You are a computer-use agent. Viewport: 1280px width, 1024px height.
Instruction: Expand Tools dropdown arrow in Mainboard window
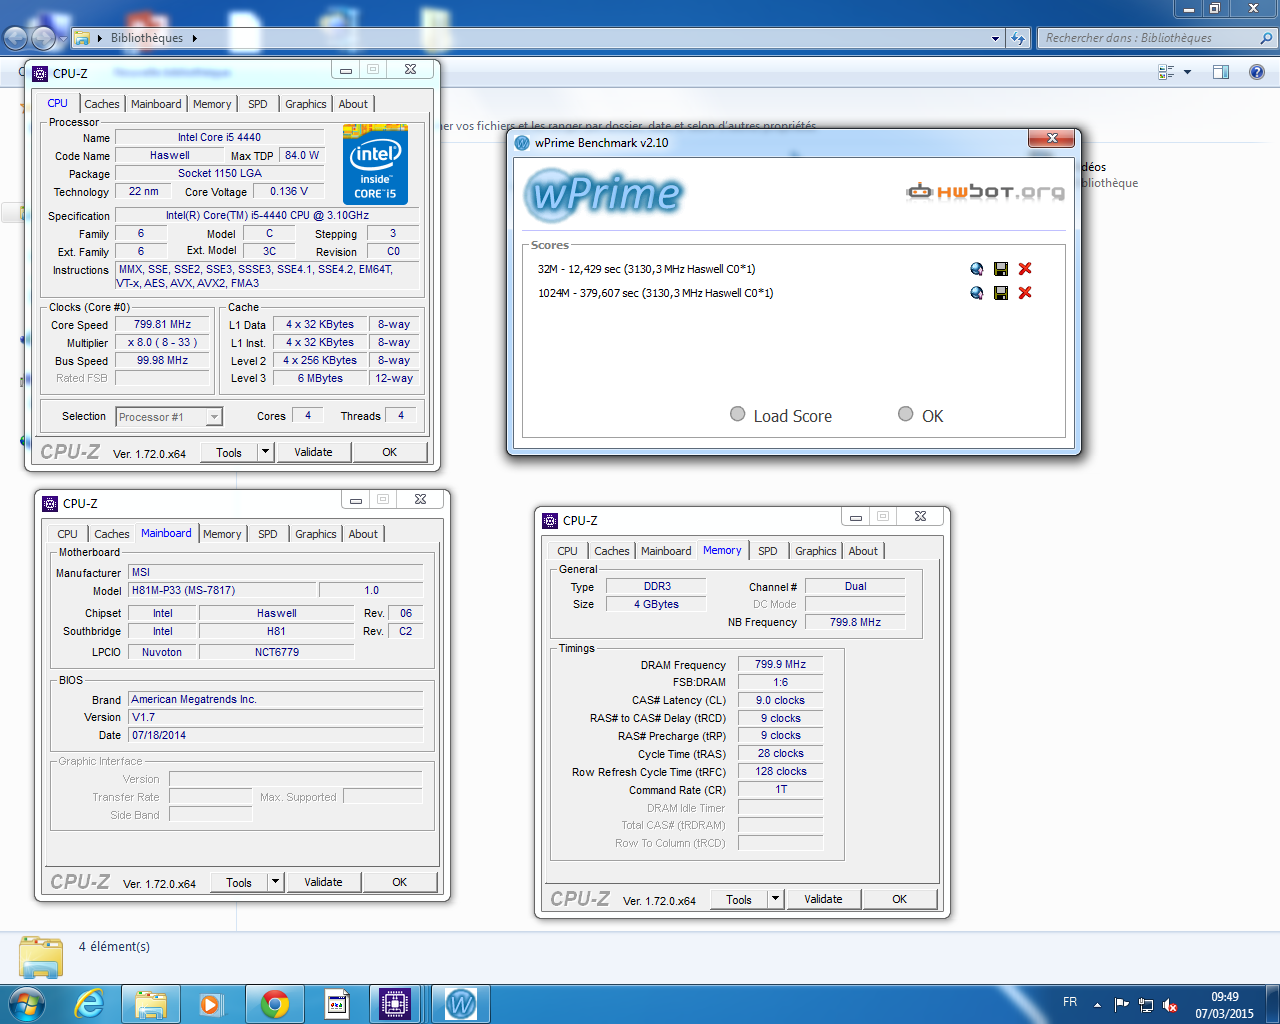coord(275,882)
